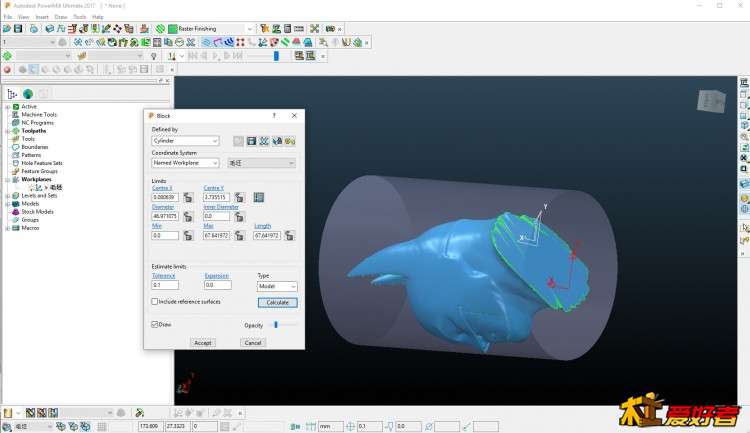Lock the Length value

point(289,235)
